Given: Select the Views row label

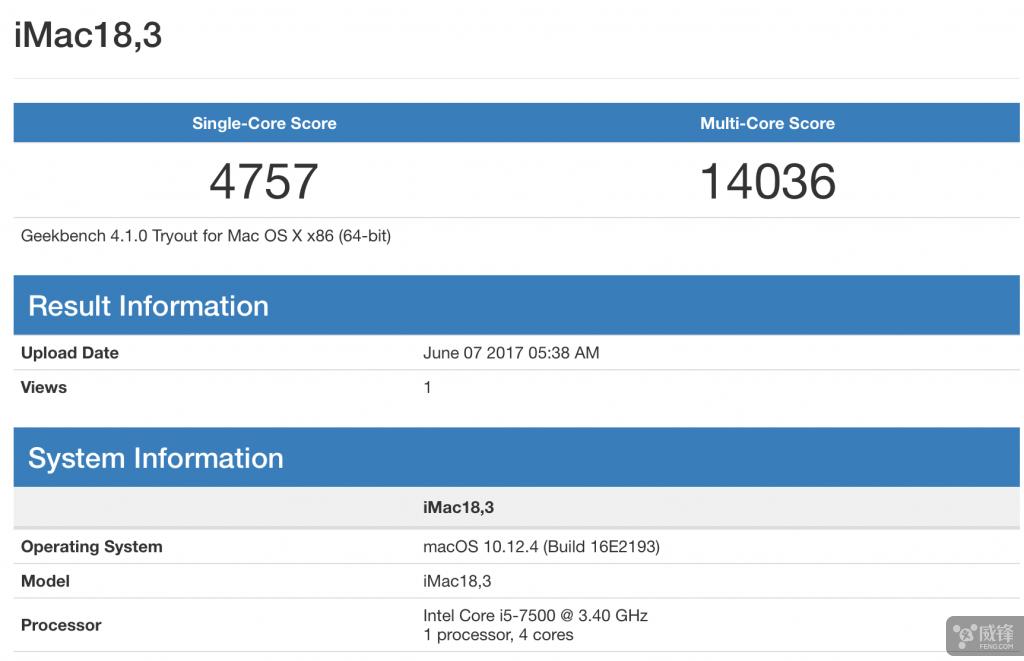Looking at the screenshot, I should tap(44, 387).
